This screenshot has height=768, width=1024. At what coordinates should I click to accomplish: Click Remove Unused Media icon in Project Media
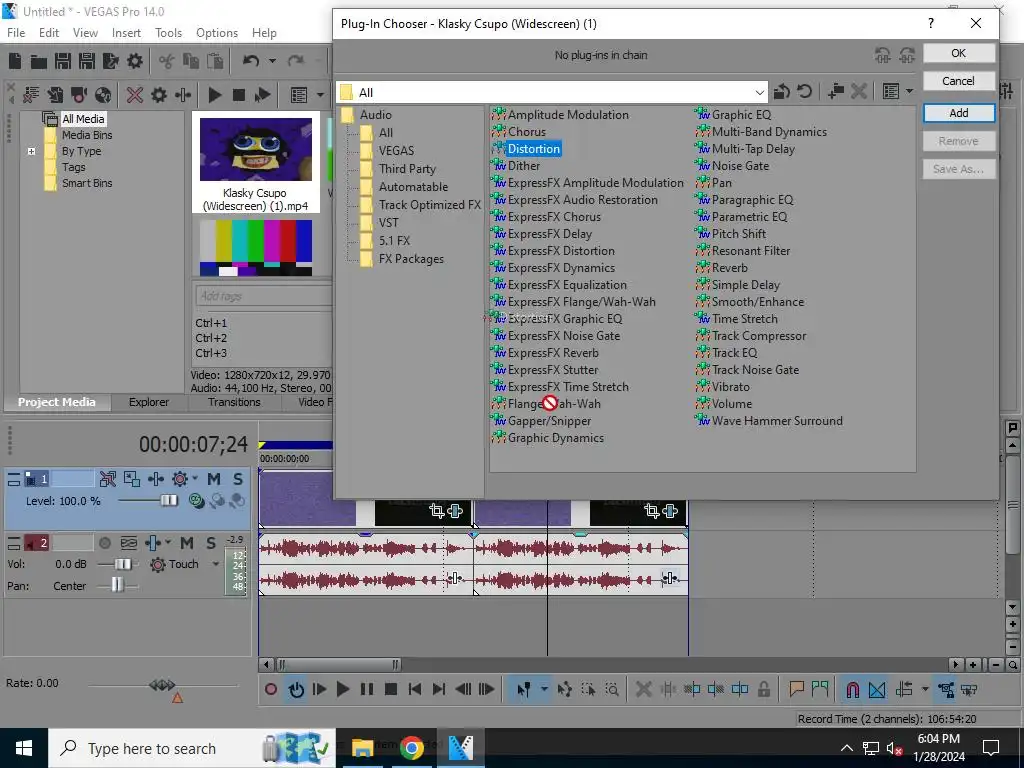(x=31, y=95)
